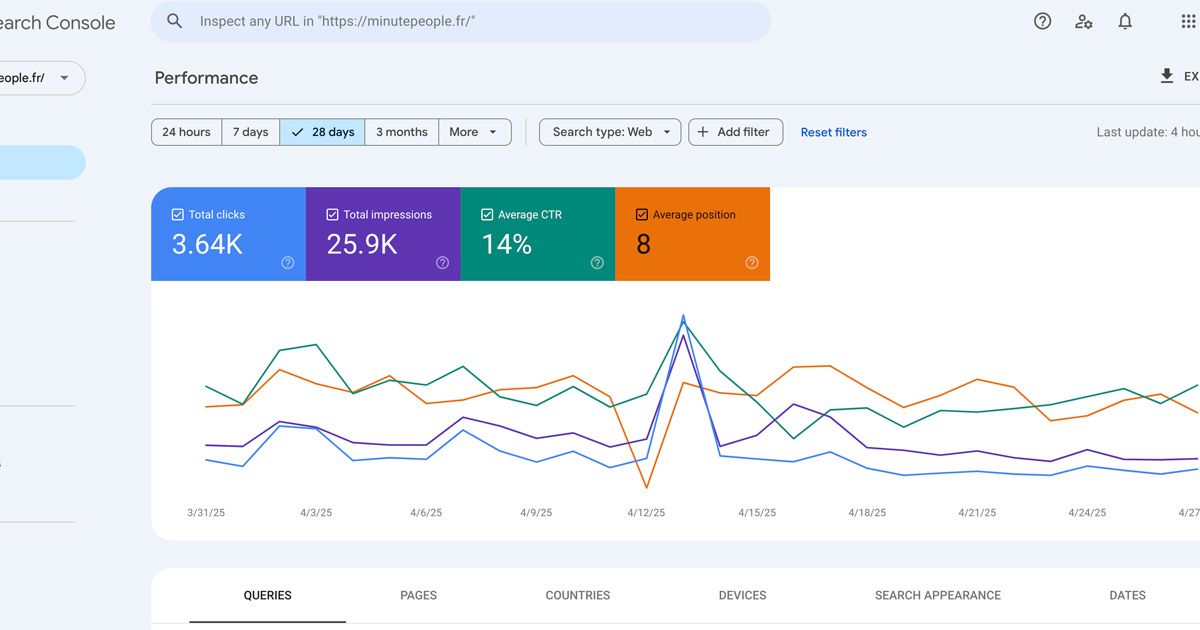The width and height of the screenshot is (1200, 630).
Task: Click the Reset filters link
Action: (833, 132)
